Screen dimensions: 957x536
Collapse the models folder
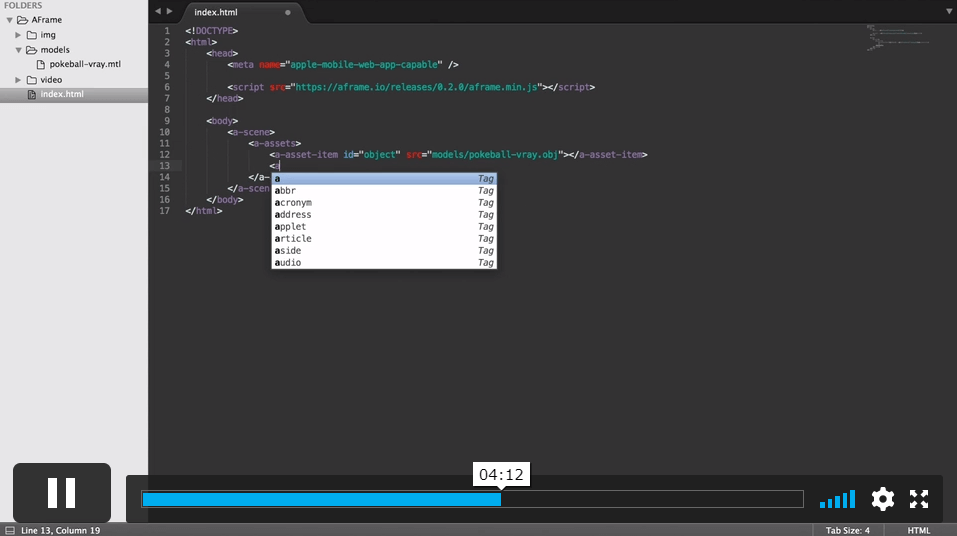[18, 50]
